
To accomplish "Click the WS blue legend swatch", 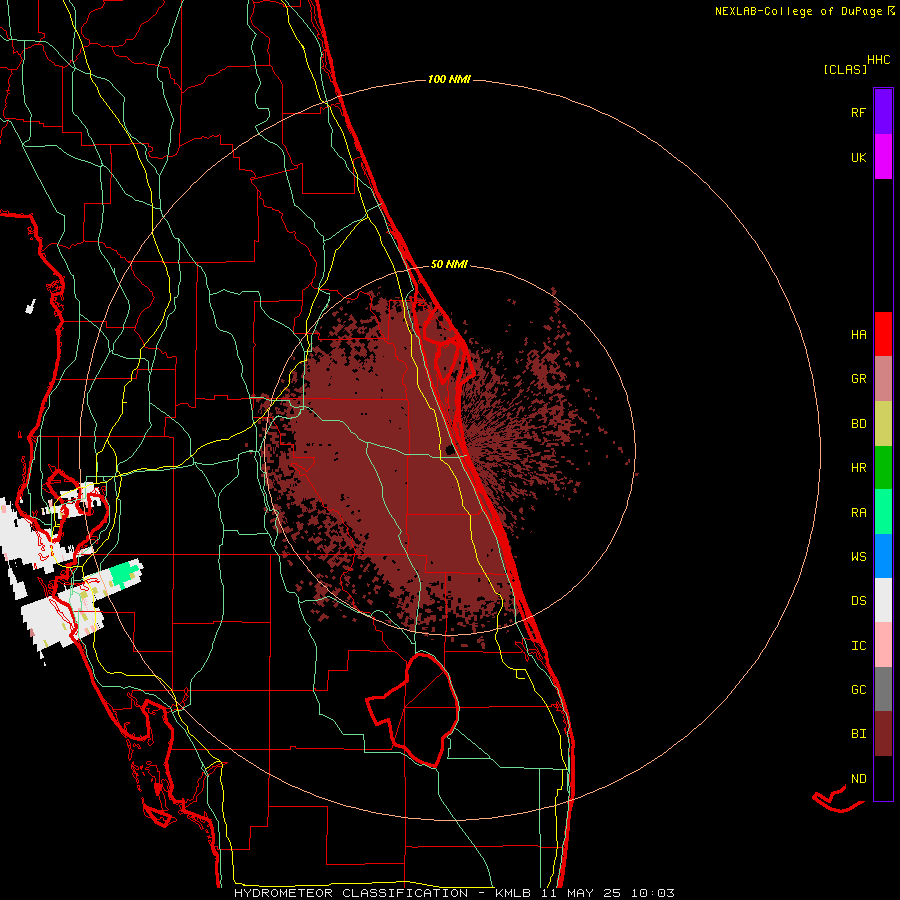I will 883,556.
